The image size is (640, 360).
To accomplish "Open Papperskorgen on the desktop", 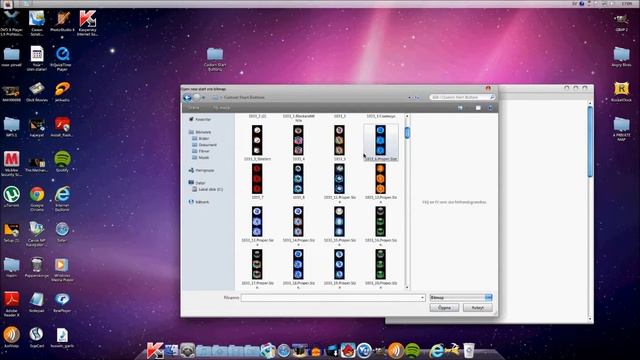I will (37, 267).
